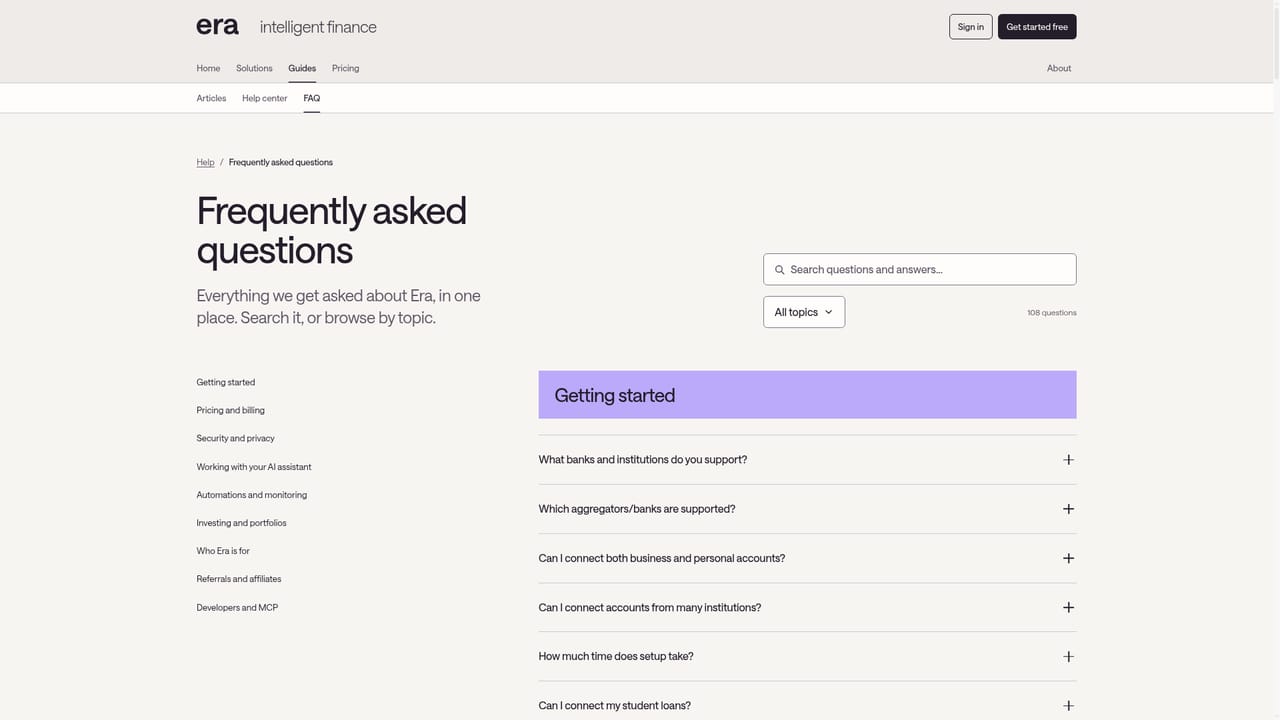Expand "Can I connect my student loans?"

click(x=807, y=705)
